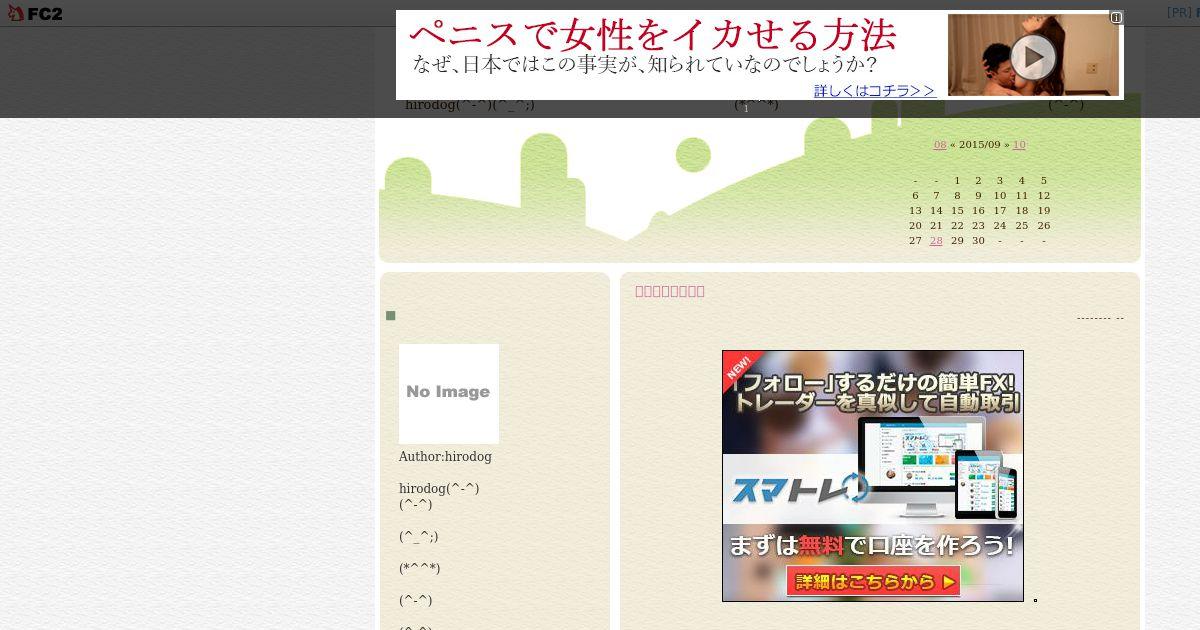The image size is (1200, 630).
Task: Click the Author:hirodog text
Action: 445,457
